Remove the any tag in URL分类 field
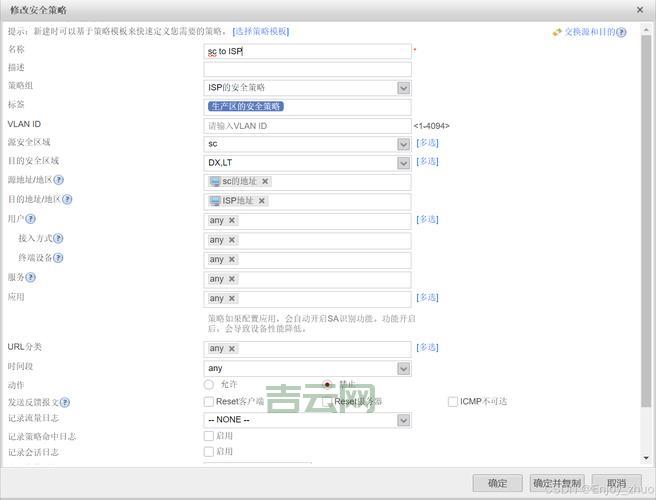The image size is (656, 500). click(x=232, y=349)
